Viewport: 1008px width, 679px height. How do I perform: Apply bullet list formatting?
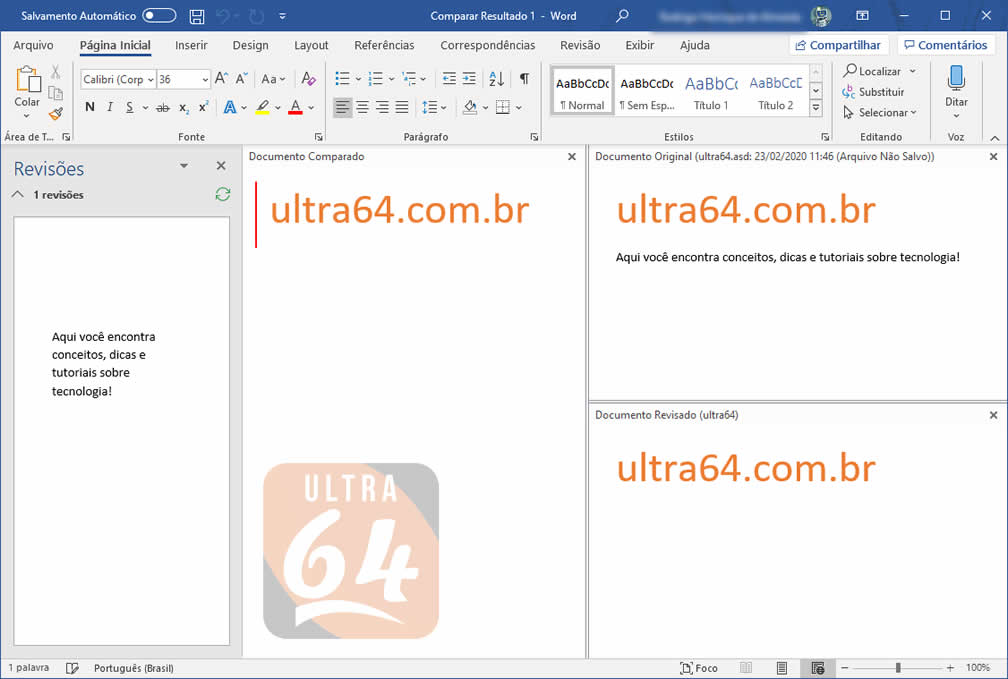[343, 79]
